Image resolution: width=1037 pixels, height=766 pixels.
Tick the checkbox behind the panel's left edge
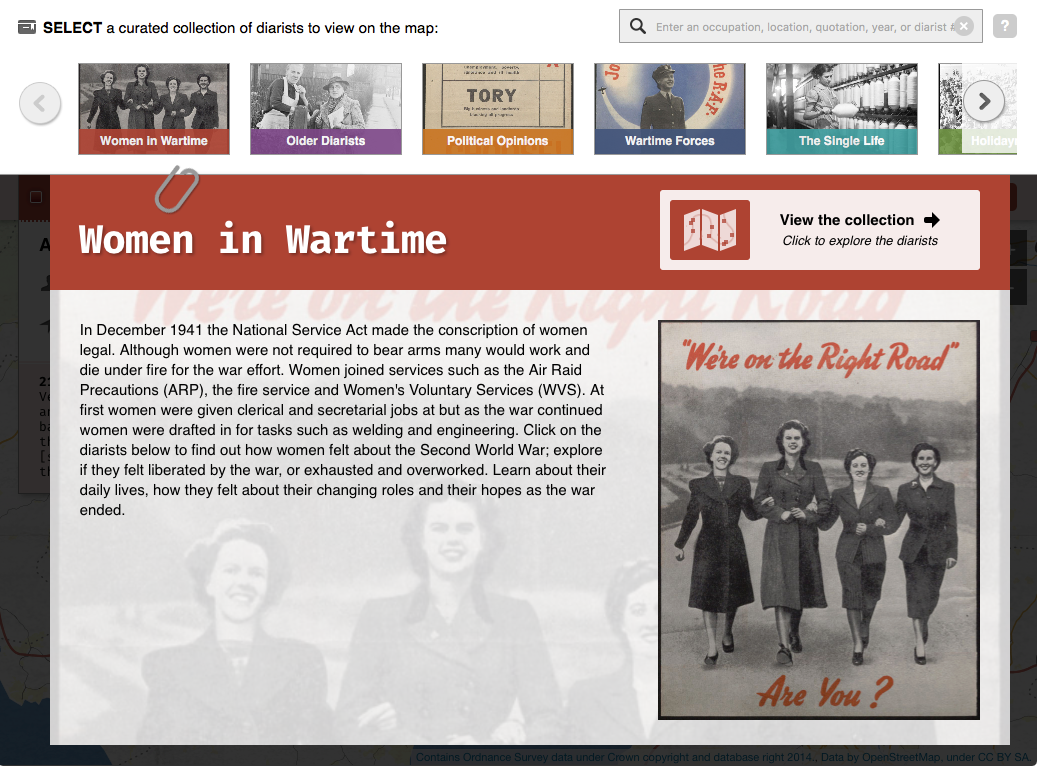pos(36,197)
